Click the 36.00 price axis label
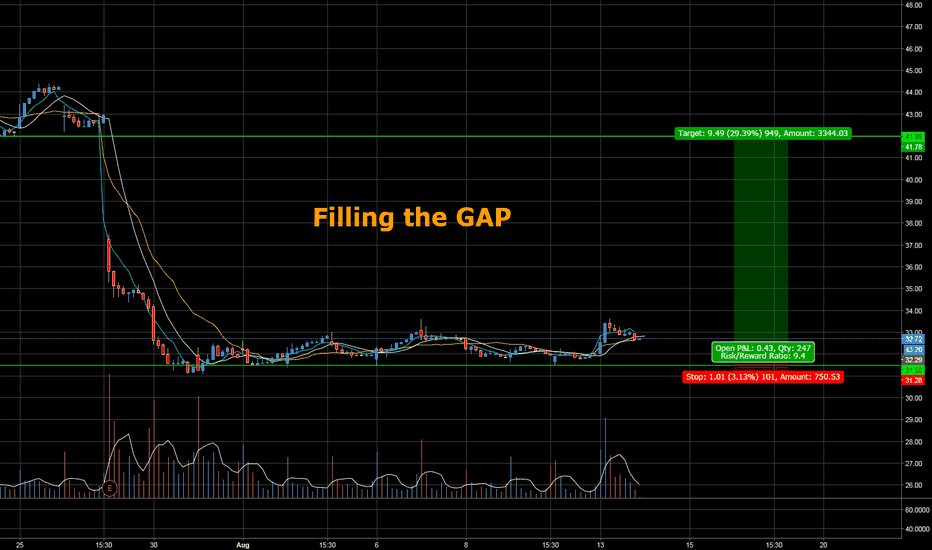The width and height of the screenshot is (932, 550). (914, 268)
